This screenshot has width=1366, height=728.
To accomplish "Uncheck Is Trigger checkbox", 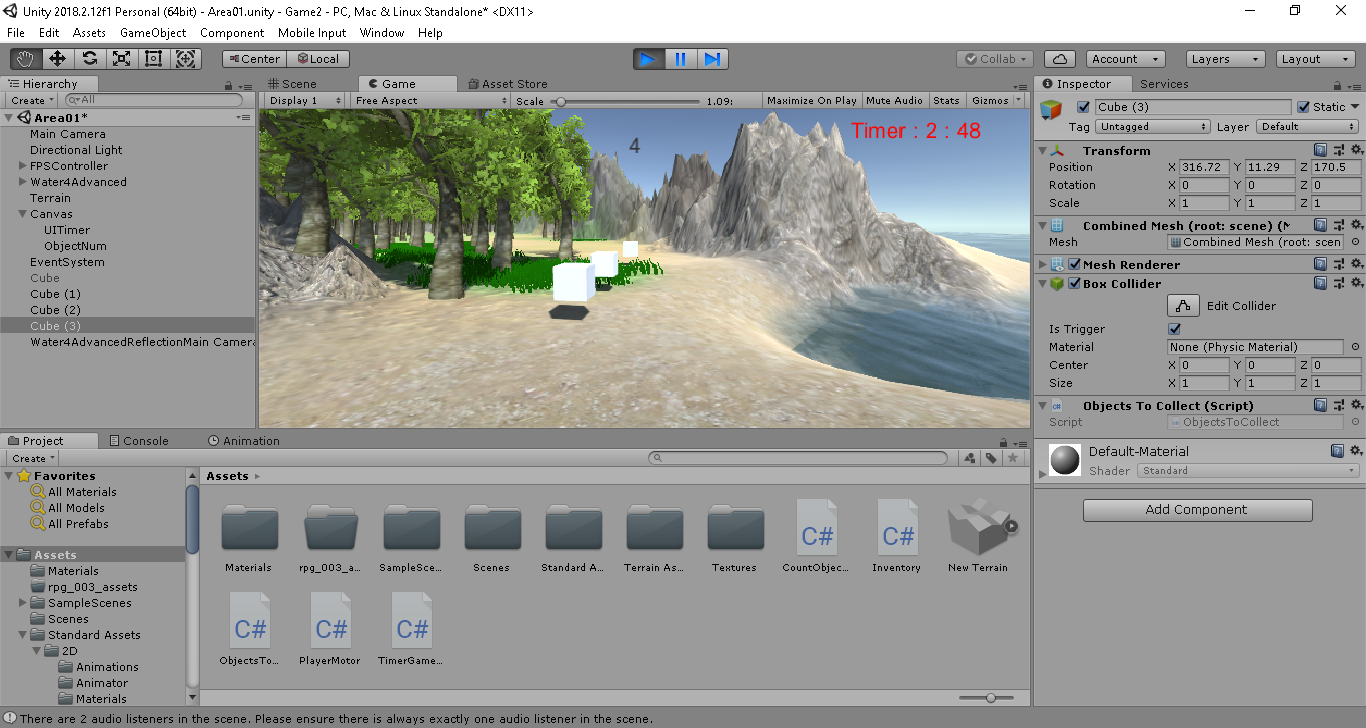I will 1174,329.
